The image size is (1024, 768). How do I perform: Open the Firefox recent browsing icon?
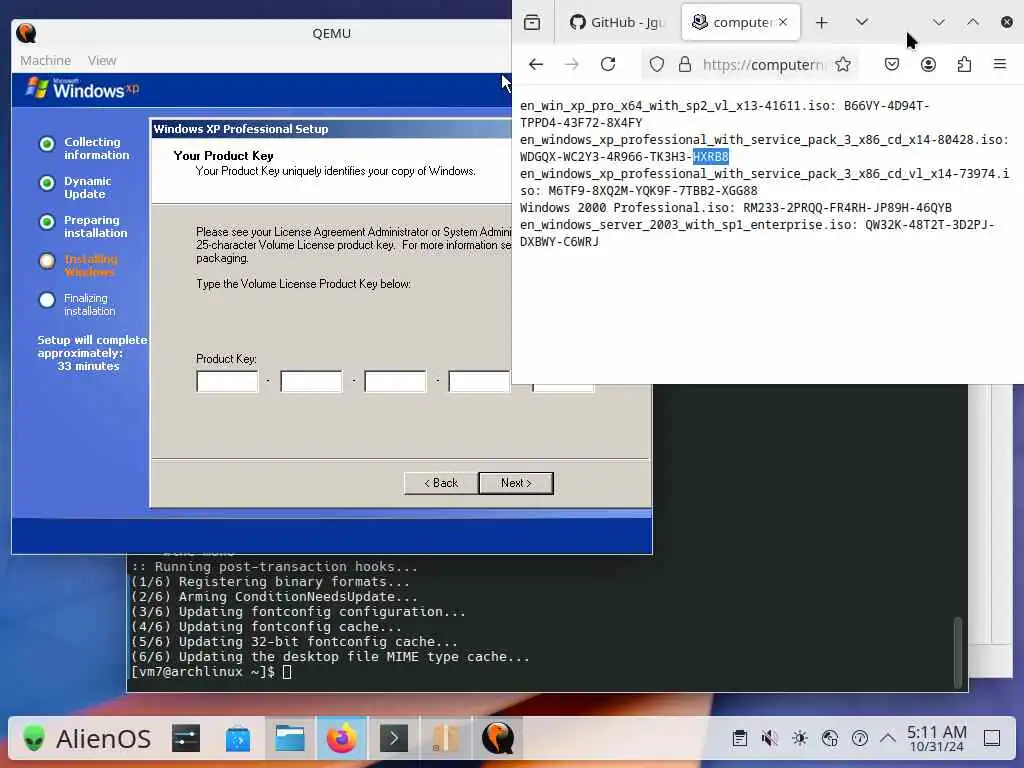point(532,22)
